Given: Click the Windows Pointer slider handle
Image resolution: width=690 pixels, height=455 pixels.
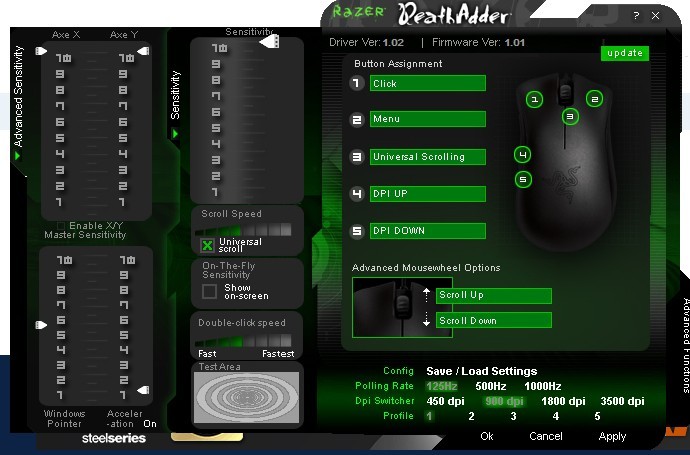Looking at the screenshot, I should 41,325.
